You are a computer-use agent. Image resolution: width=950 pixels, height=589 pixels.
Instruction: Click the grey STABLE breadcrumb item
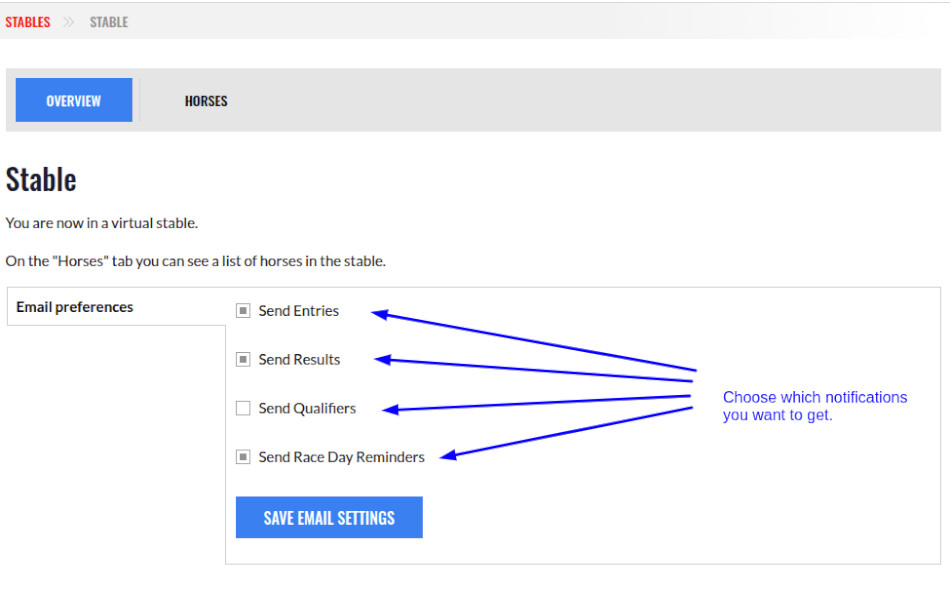click(x=109, y=22)
